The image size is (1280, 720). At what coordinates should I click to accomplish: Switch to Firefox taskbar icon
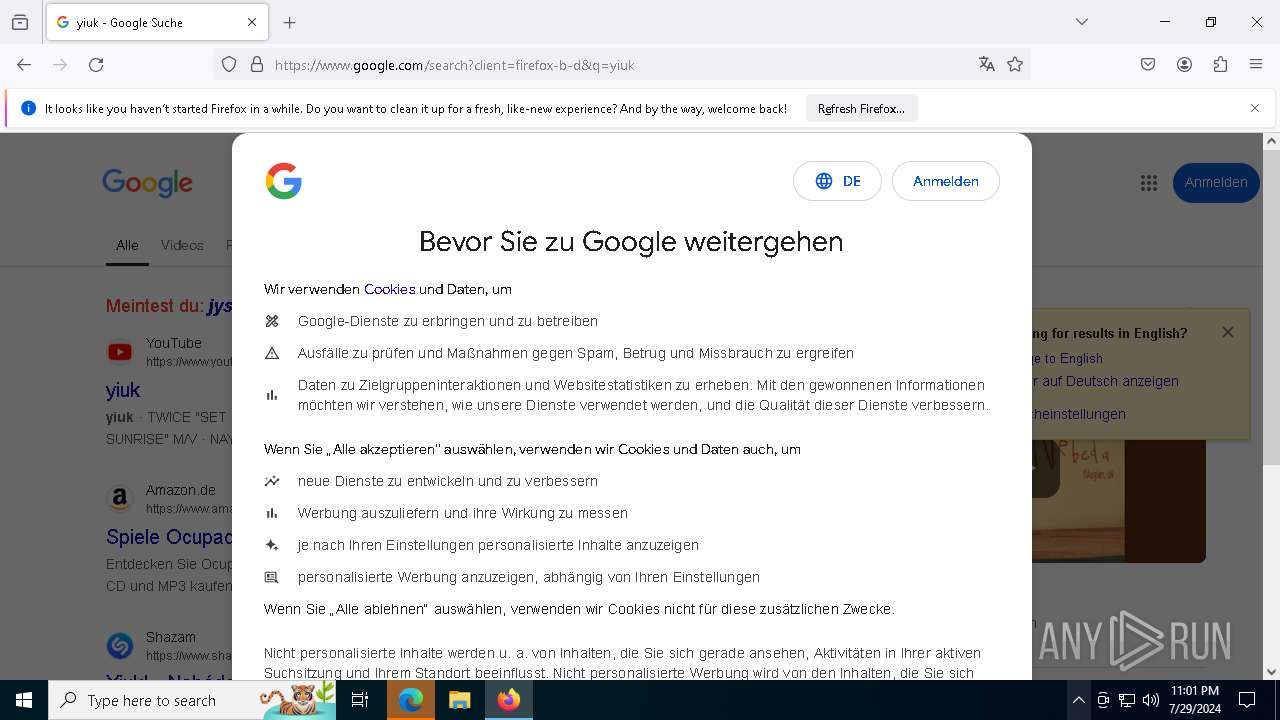pyautogui.click(x=509, y=700)
